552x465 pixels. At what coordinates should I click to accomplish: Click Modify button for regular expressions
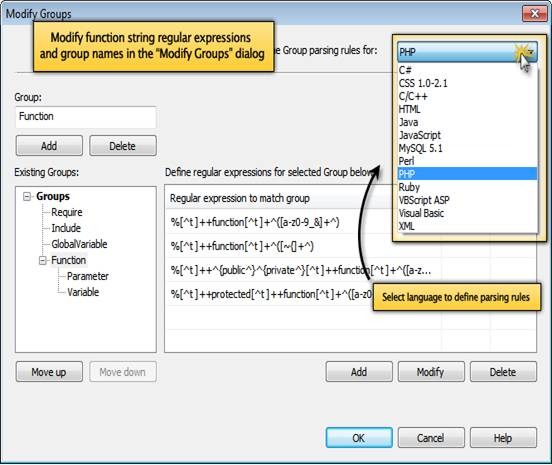(x=431, y=372)
